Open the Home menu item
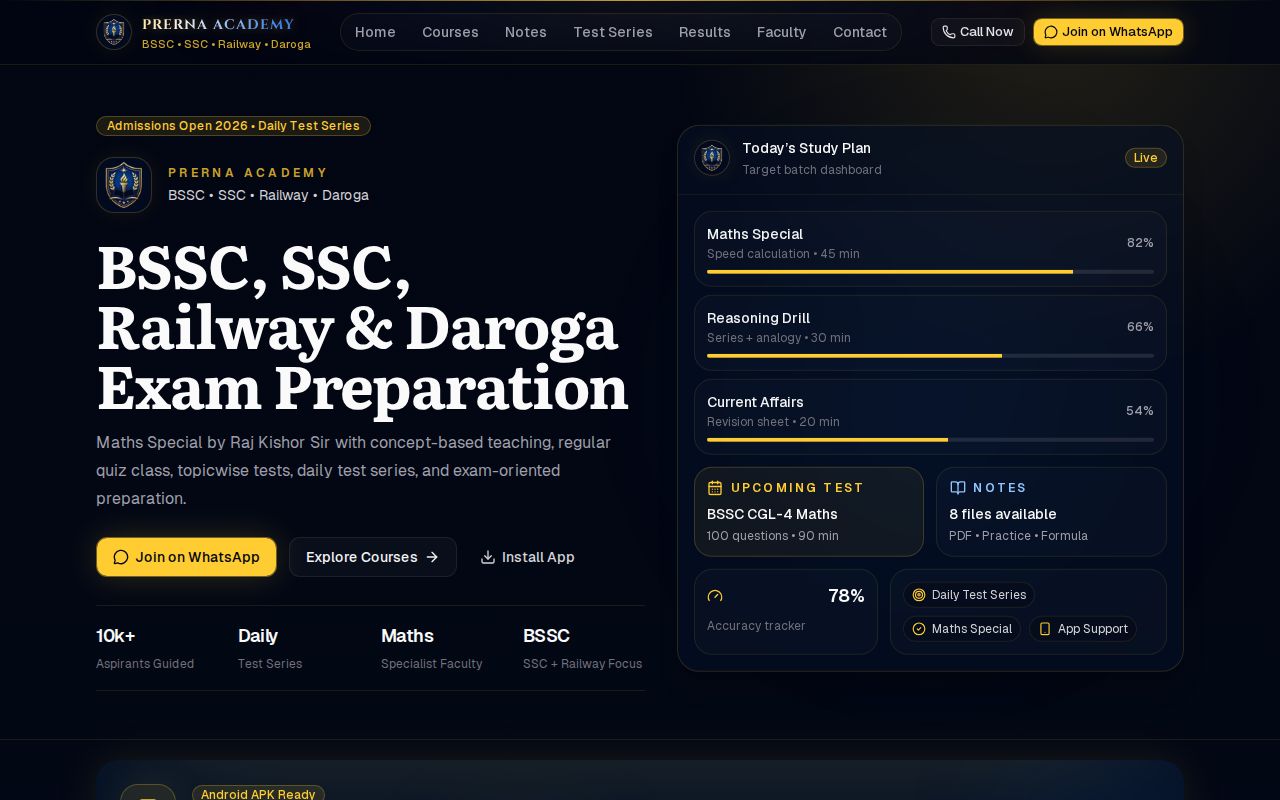The width and height of the screenshot is (1280, 800). [x=375, y=32]
